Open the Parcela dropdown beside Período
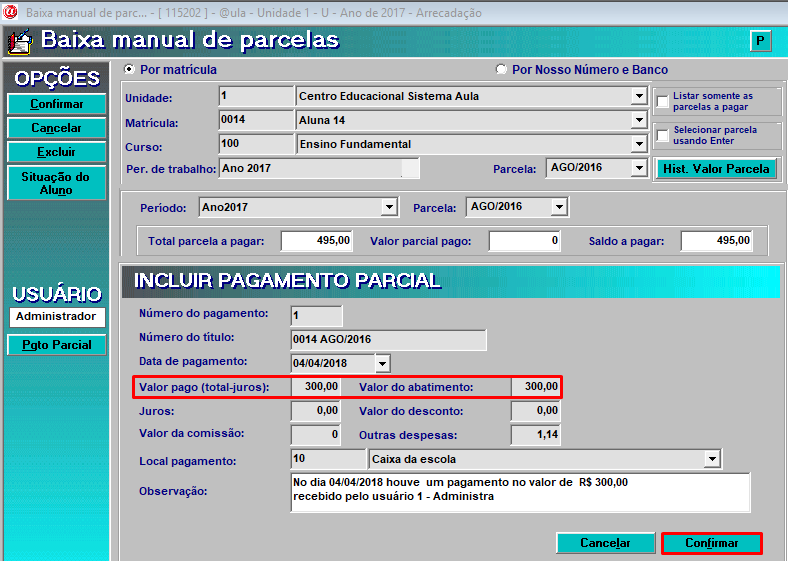Viewport: 788px width, 561px height. [559, 207]
